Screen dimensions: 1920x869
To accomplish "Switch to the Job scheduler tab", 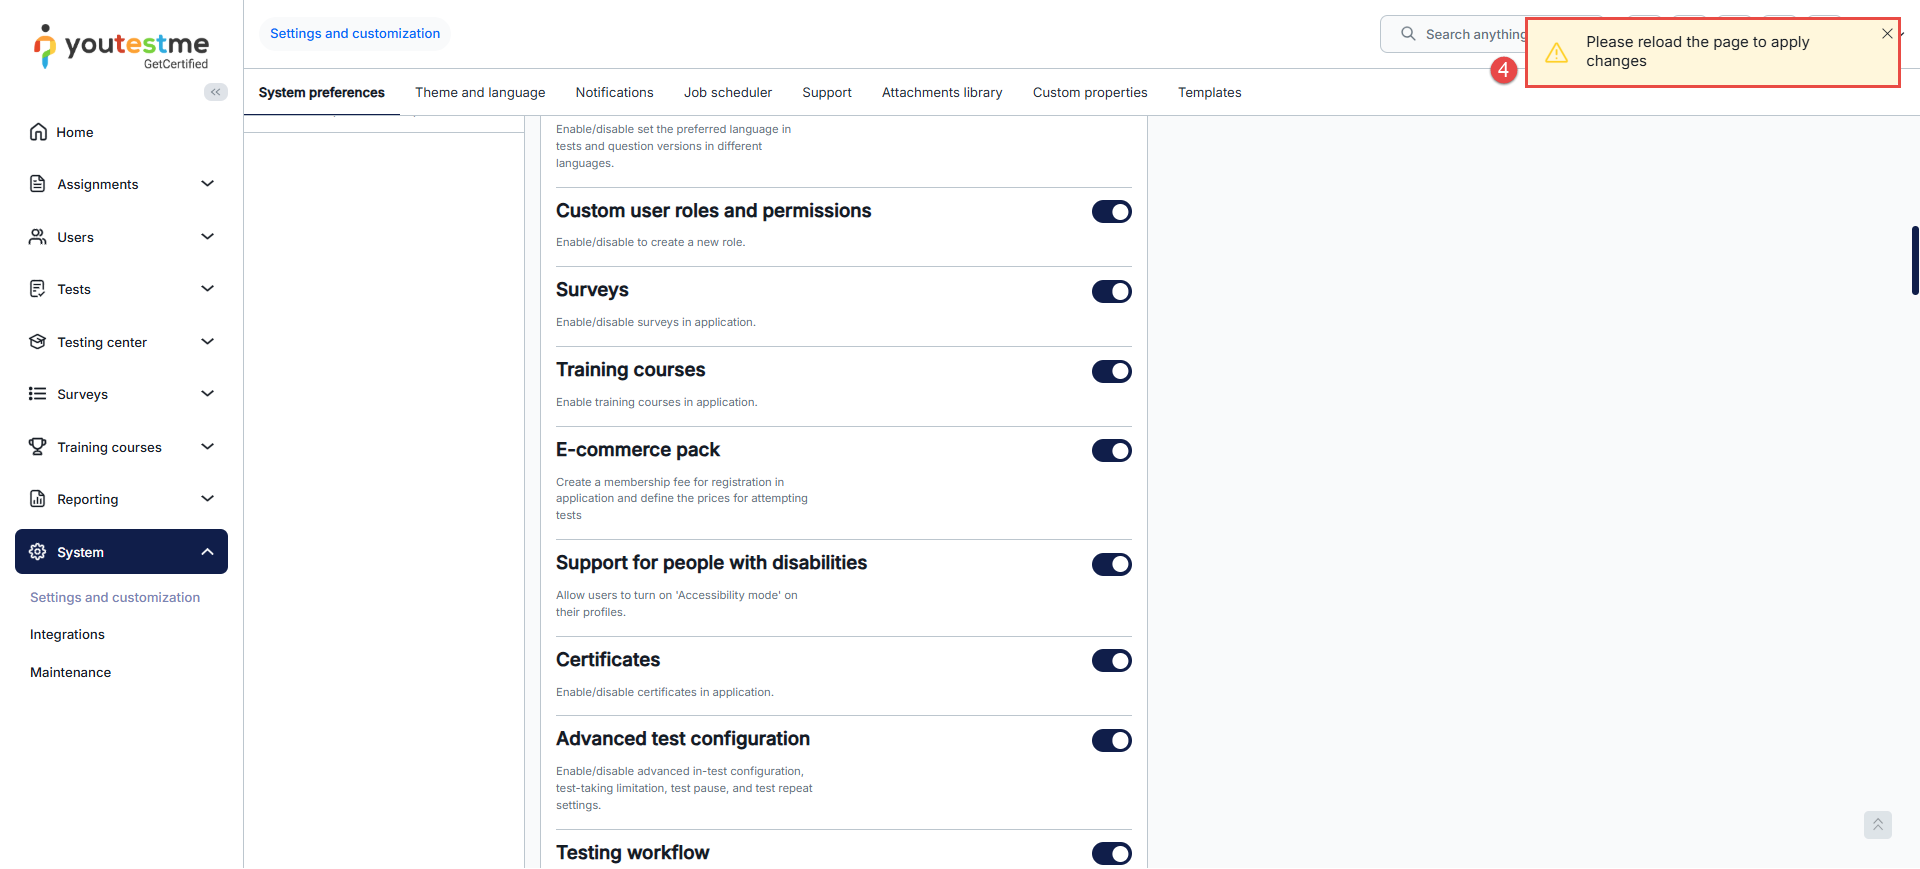I will [x=727, y=93].
